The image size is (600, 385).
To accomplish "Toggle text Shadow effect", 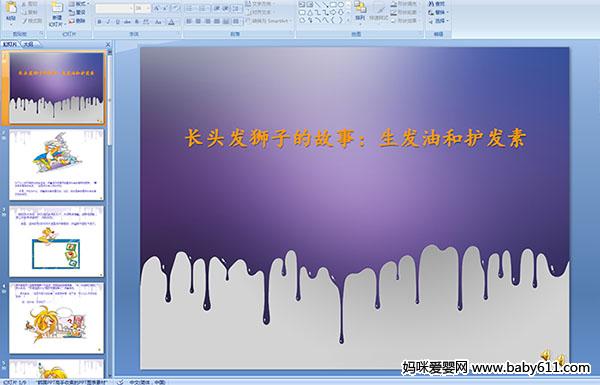I will [137, 22].
